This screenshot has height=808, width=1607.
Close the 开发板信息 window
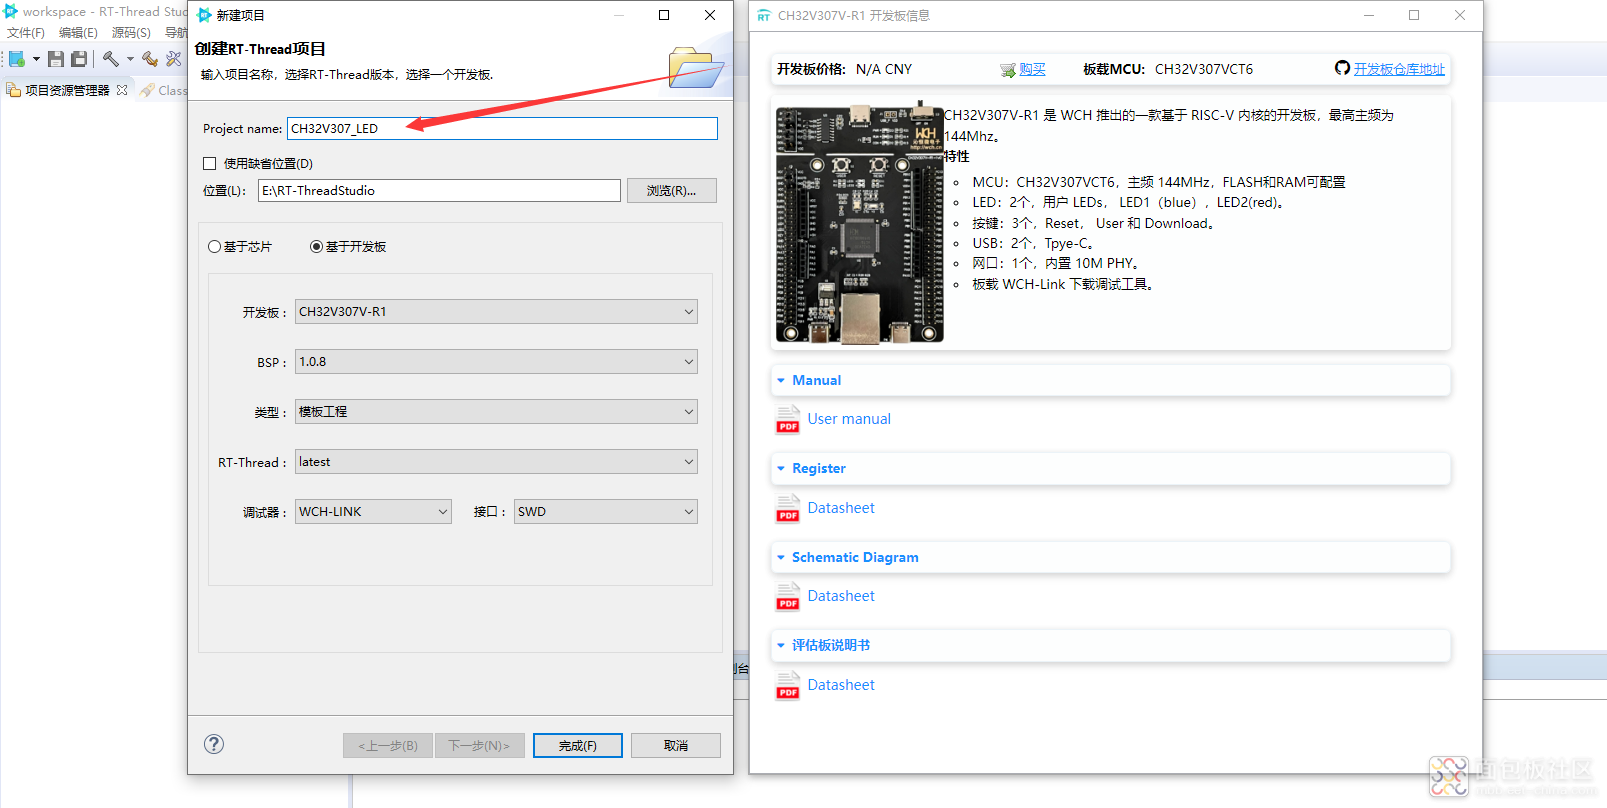click(x=1460, y=15)
